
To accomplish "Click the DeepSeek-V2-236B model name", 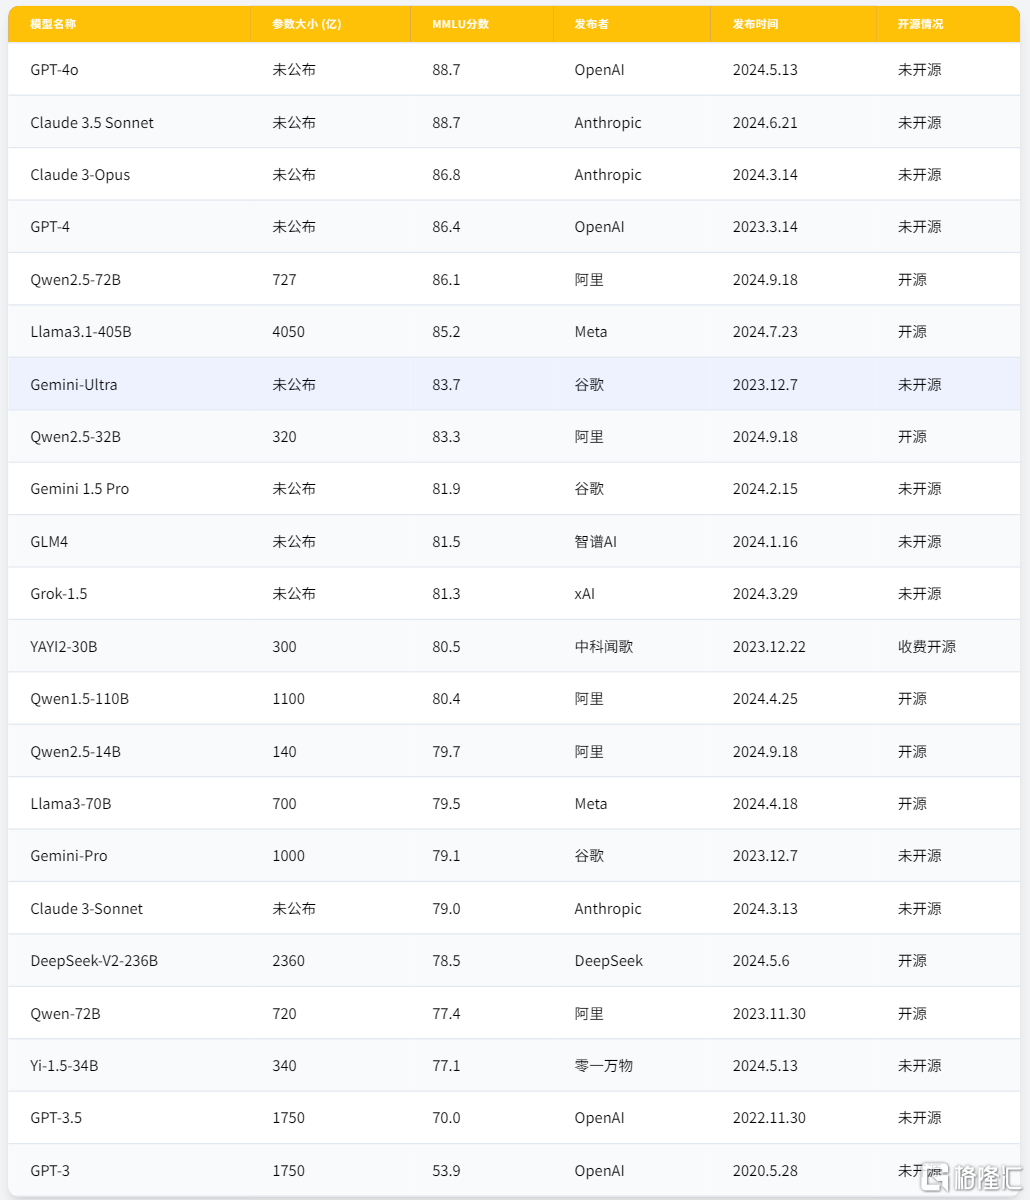I will [x=94, y=961].
